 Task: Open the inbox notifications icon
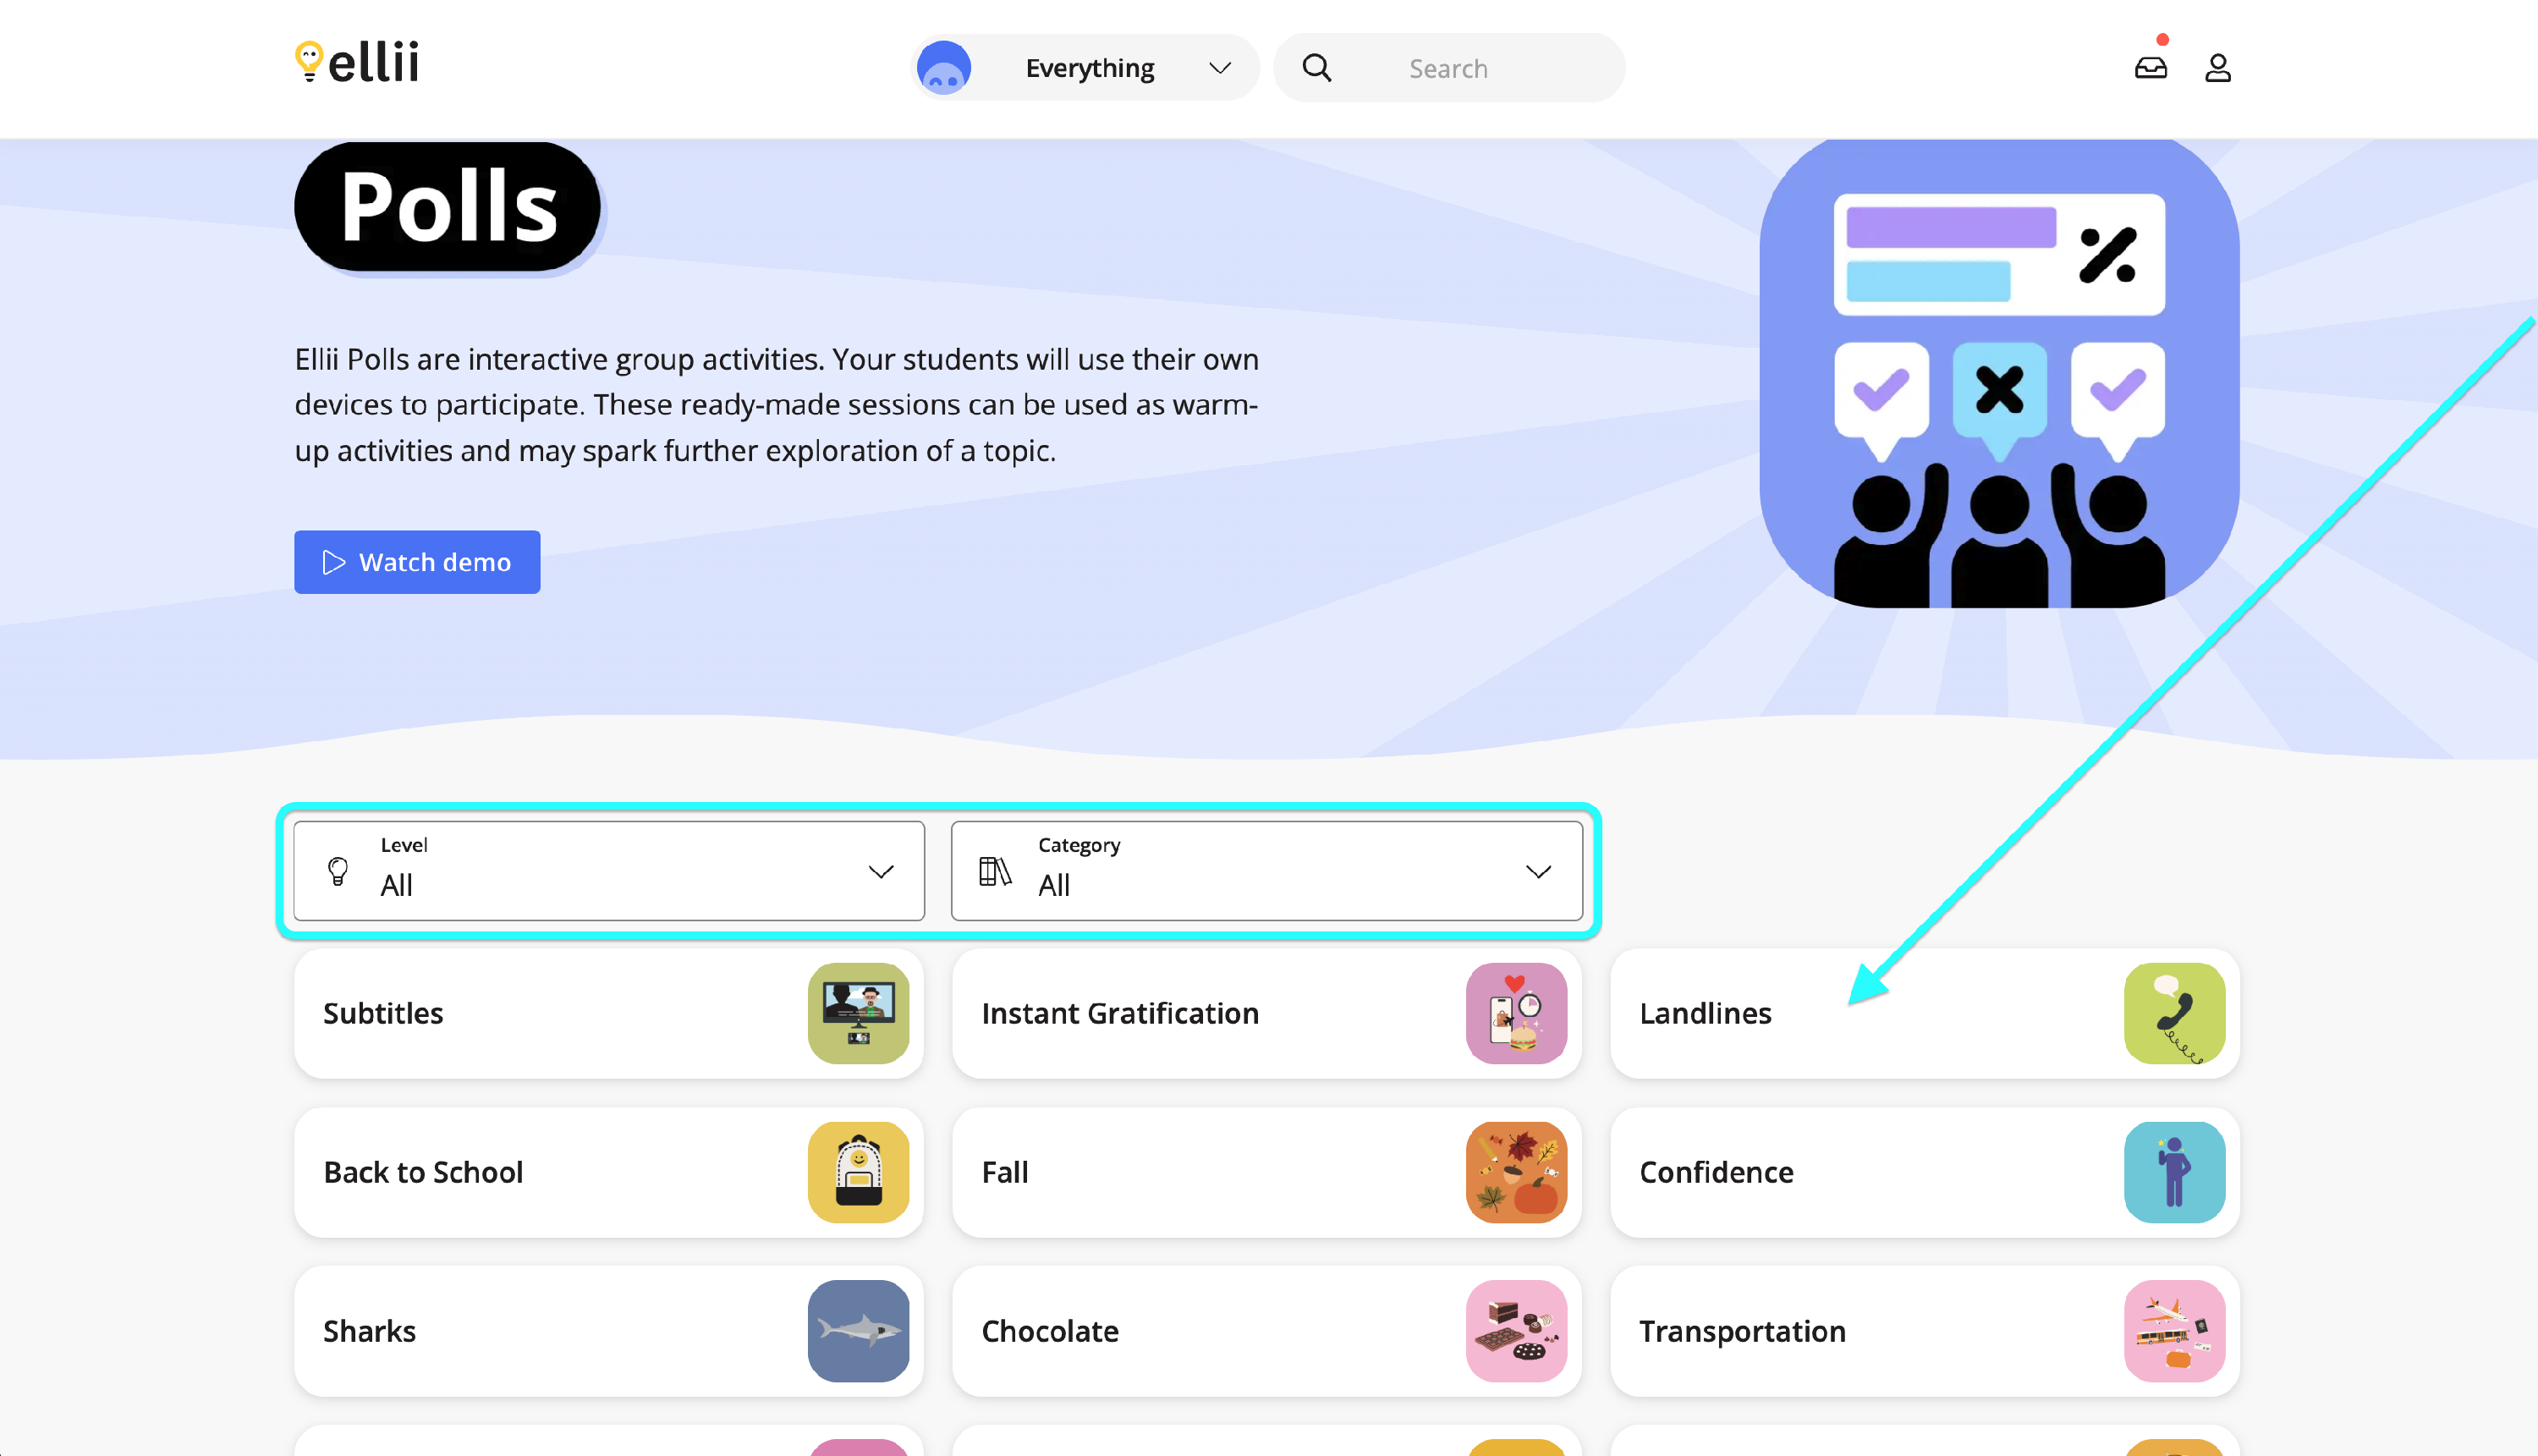2151,68
